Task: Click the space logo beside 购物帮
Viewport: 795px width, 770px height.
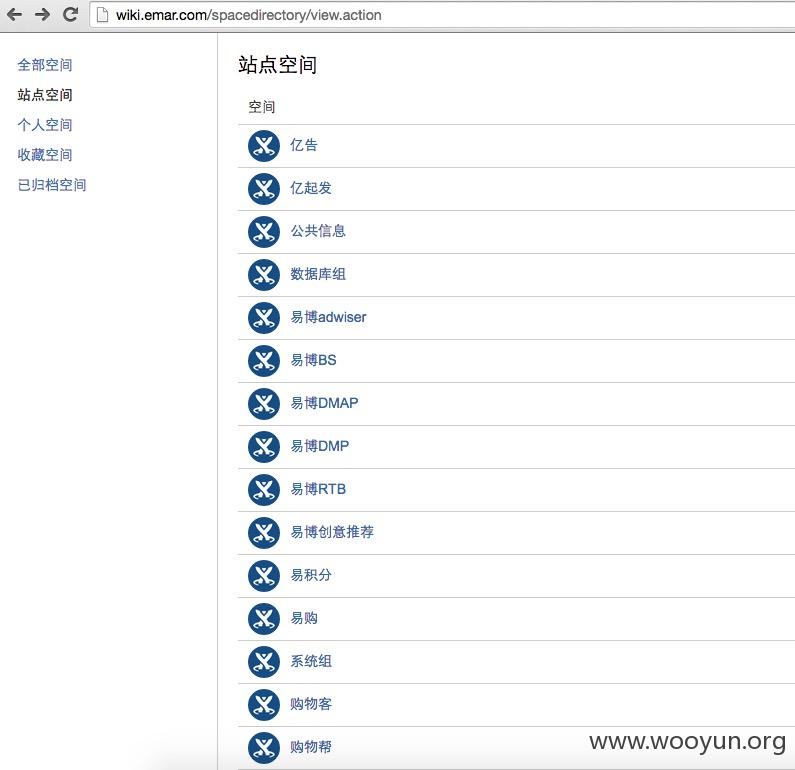Action: tap(264, 748)
